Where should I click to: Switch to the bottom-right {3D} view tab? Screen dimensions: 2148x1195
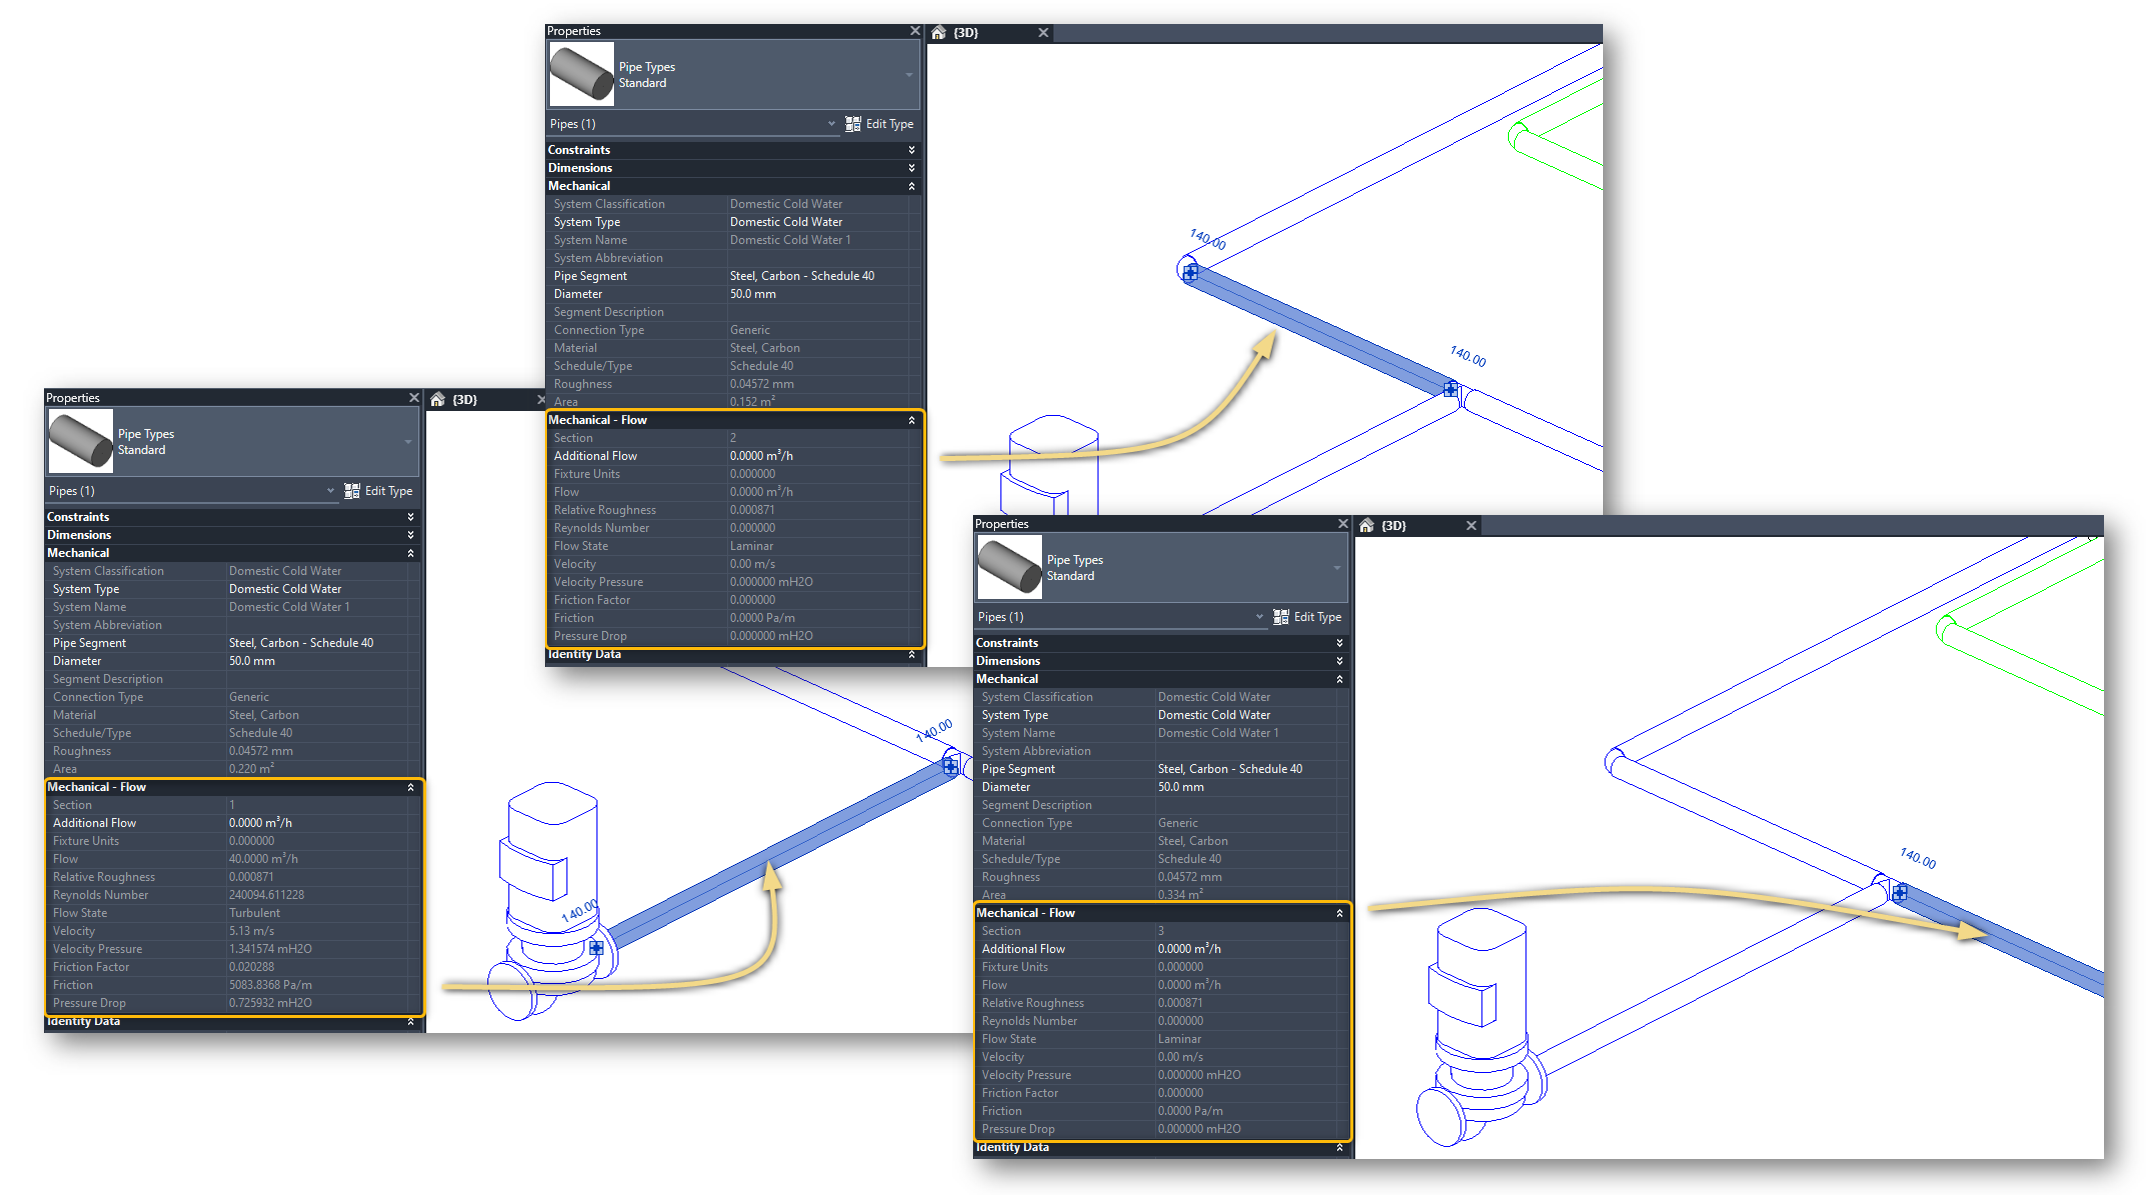[1394, 526]
